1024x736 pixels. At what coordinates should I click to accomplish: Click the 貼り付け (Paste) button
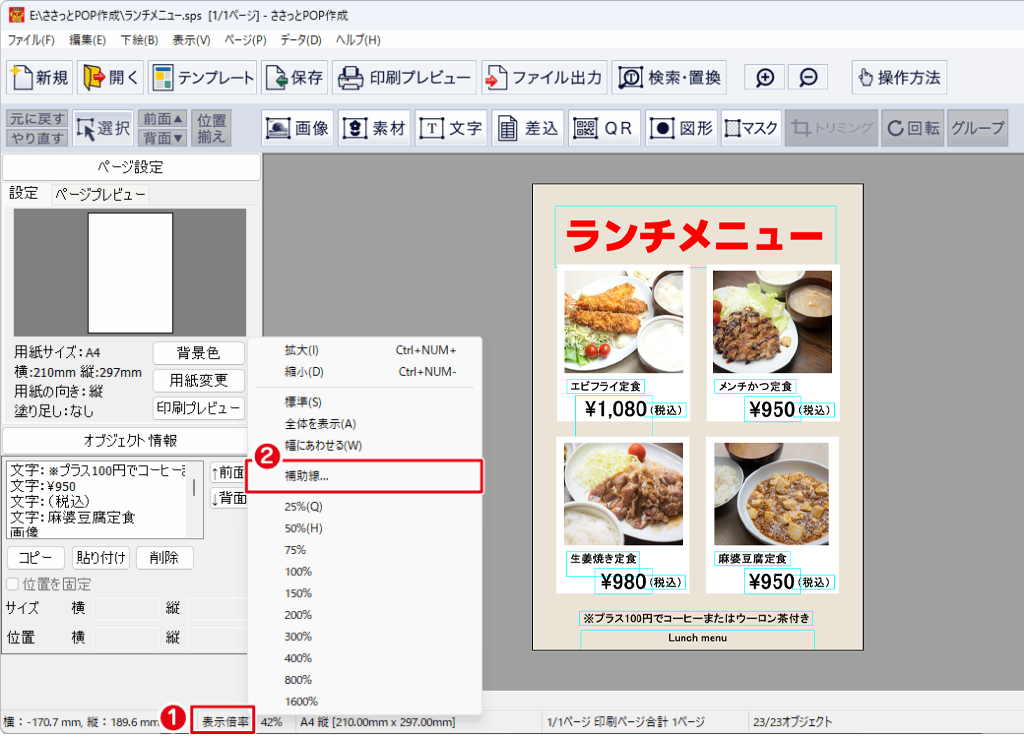100,558
